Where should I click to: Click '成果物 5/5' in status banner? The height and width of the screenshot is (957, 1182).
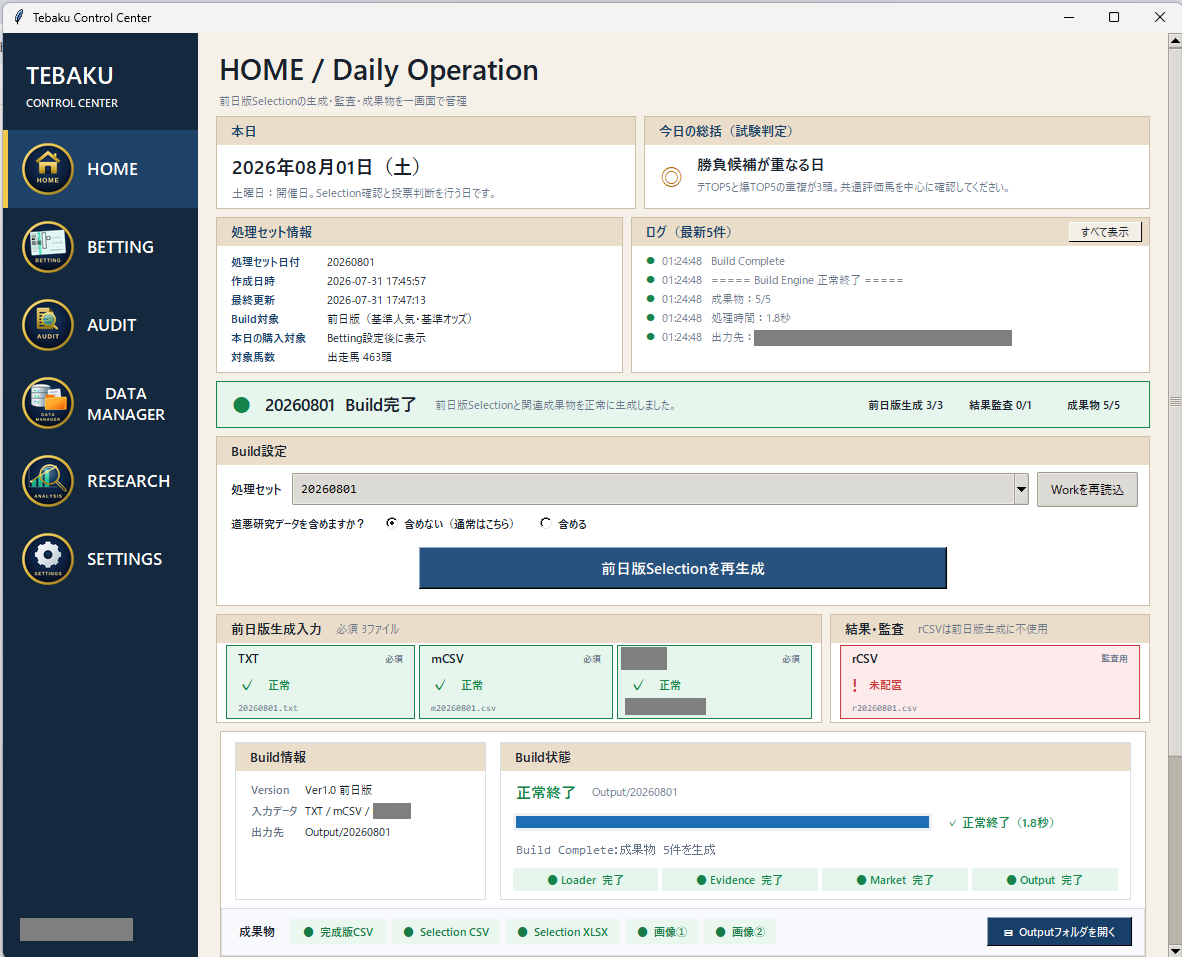coord(1093,405)
